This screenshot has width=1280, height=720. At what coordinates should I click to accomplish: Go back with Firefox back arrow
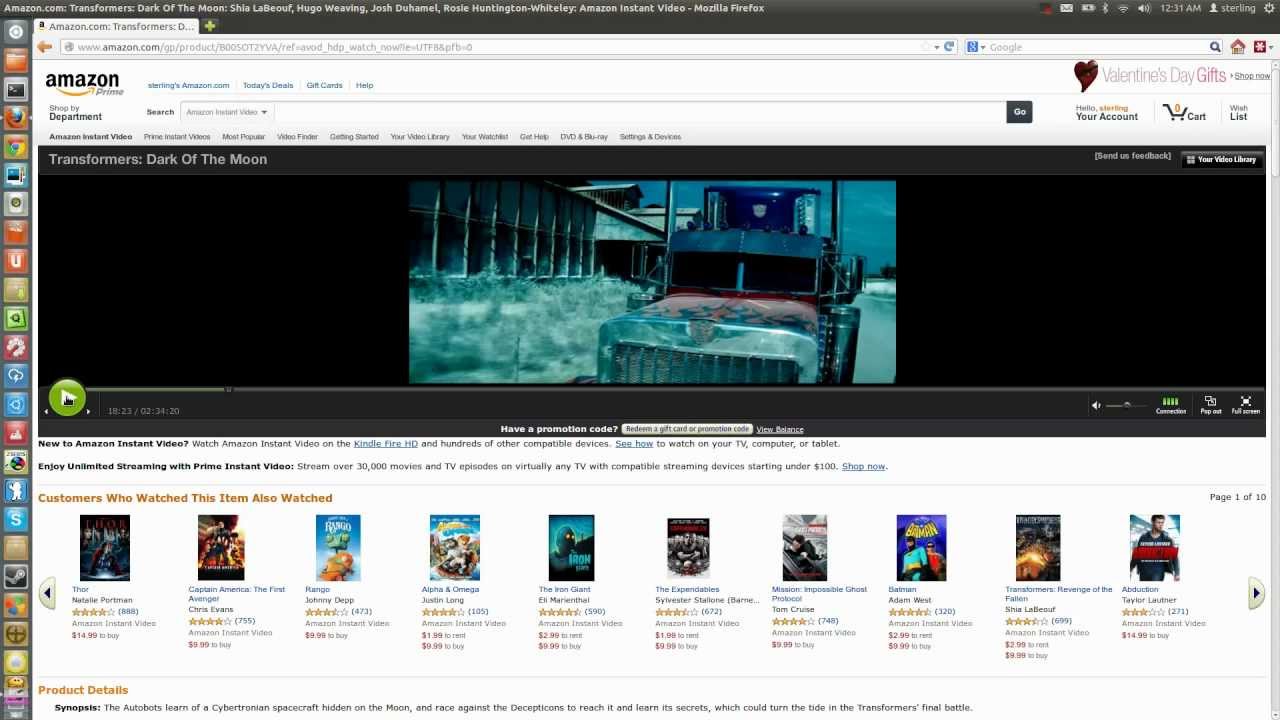point(44,47)
